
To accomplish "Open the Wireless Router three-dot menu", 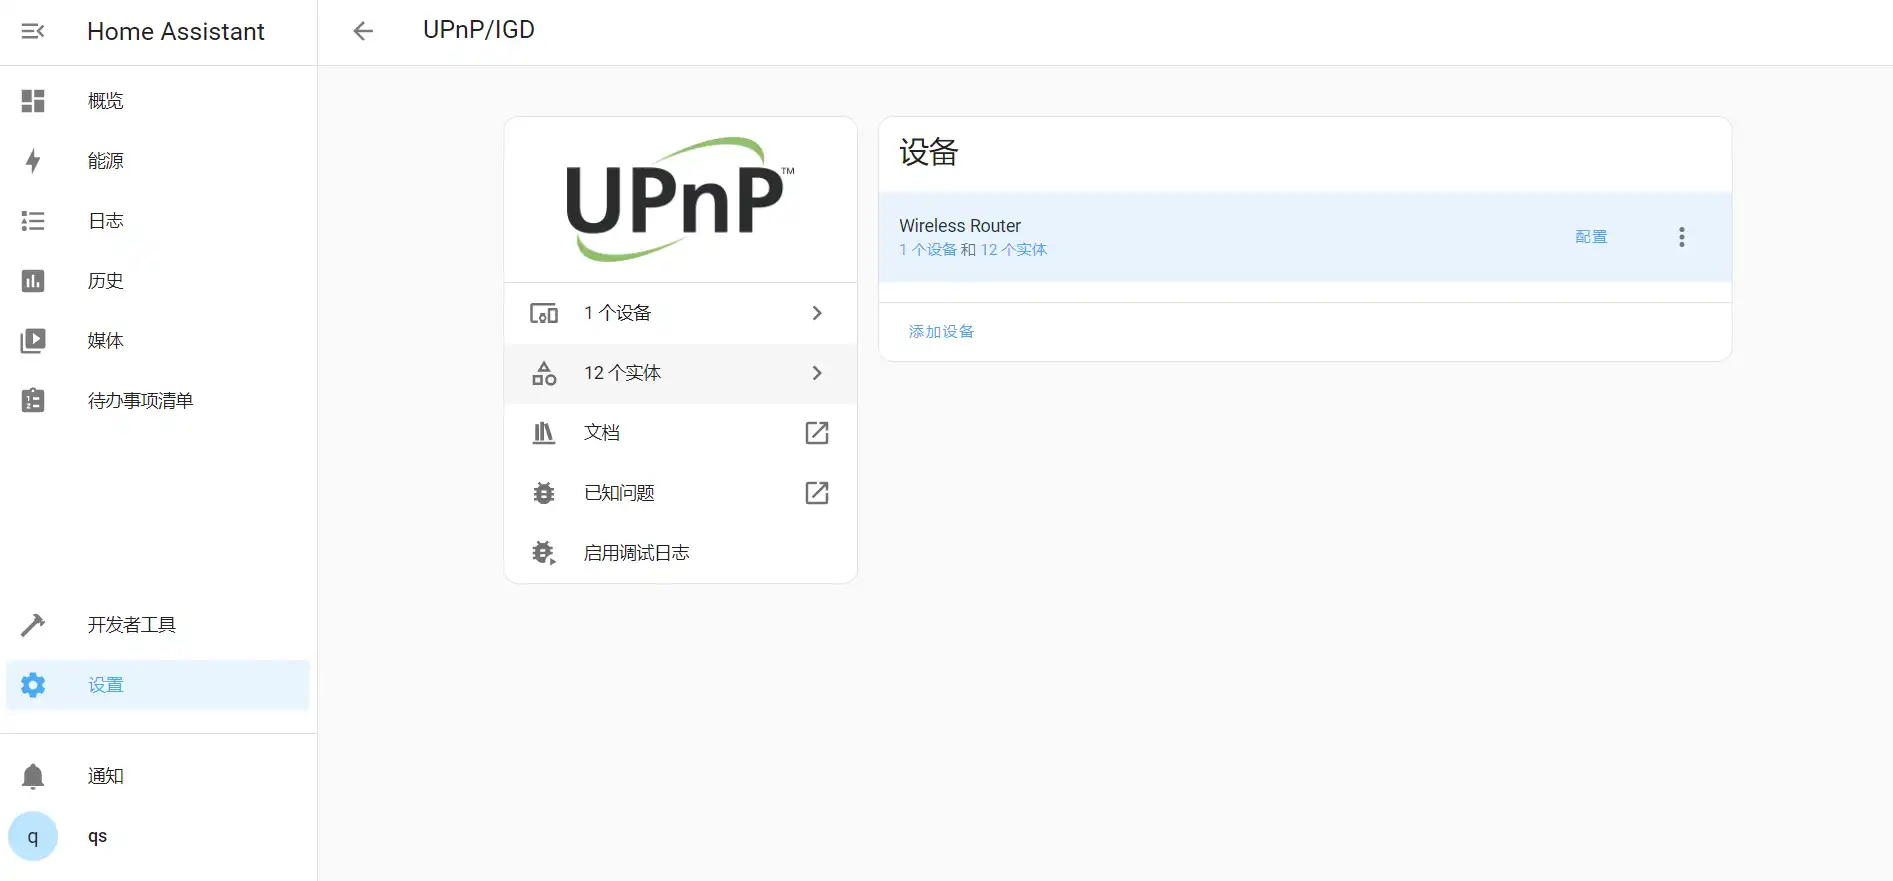I will (x=1681, y=237).
